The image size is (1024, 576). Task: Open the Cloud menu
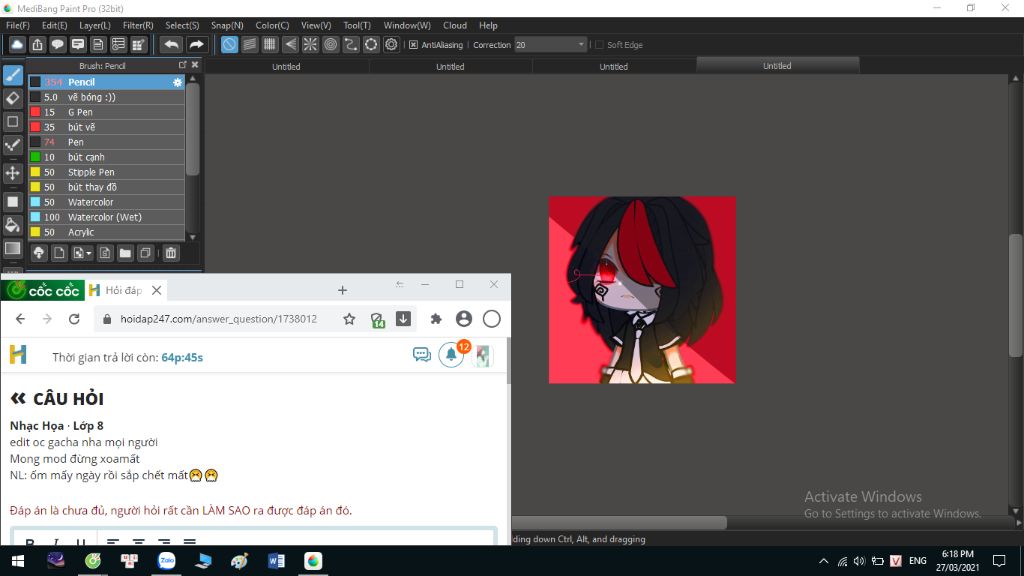(x=455, y=25)
